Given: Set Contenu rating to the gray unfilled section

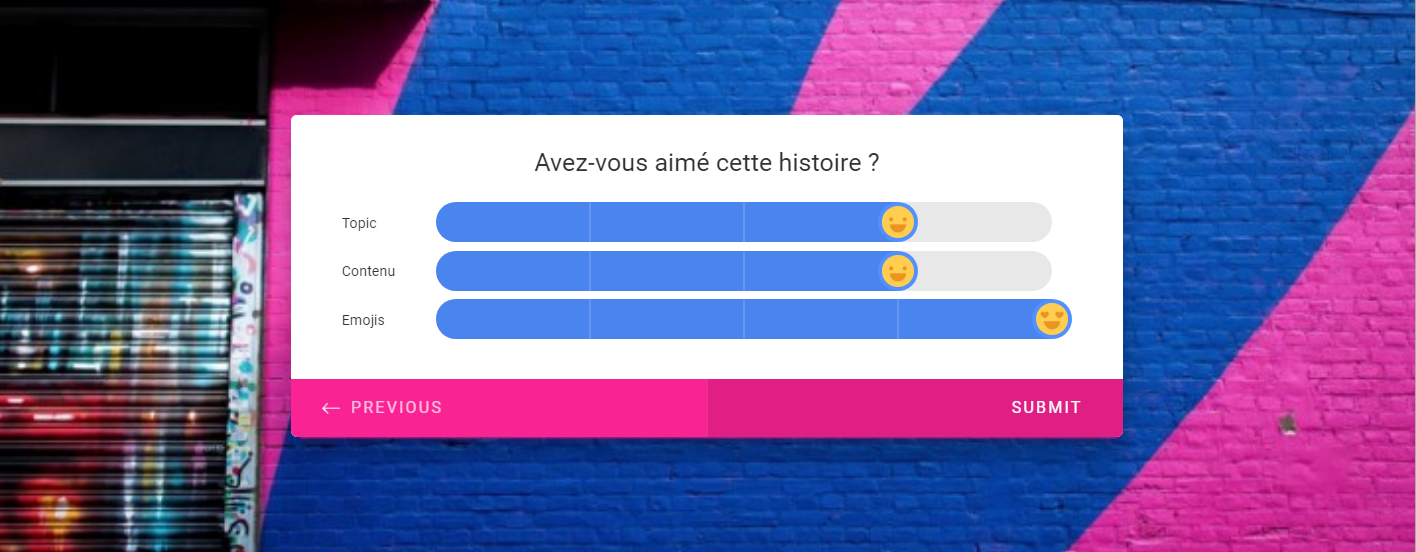Looking at the screenshot, I should [x=985, y=271].
